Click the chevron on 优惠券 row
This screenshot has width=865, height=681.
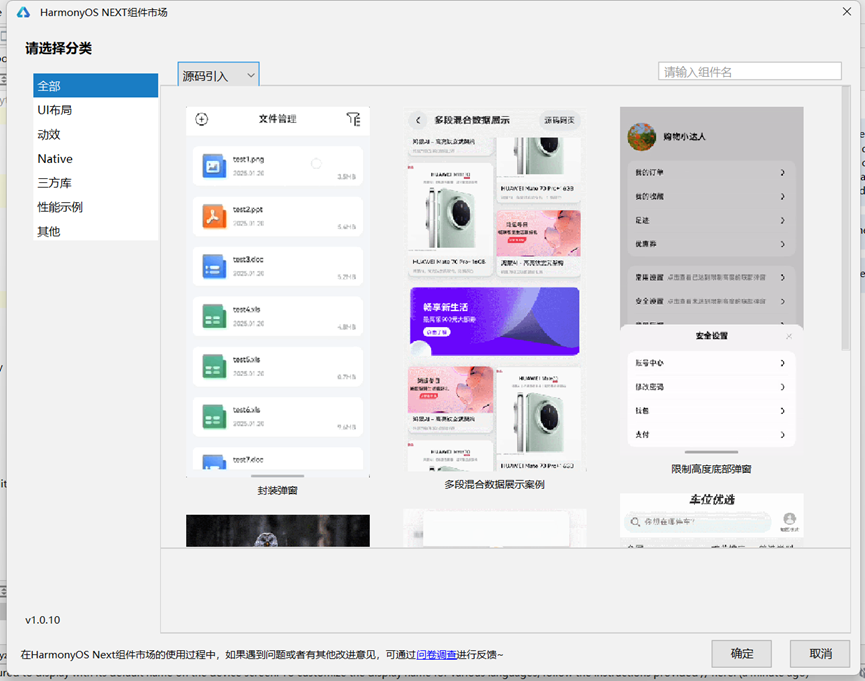point(782,244)
